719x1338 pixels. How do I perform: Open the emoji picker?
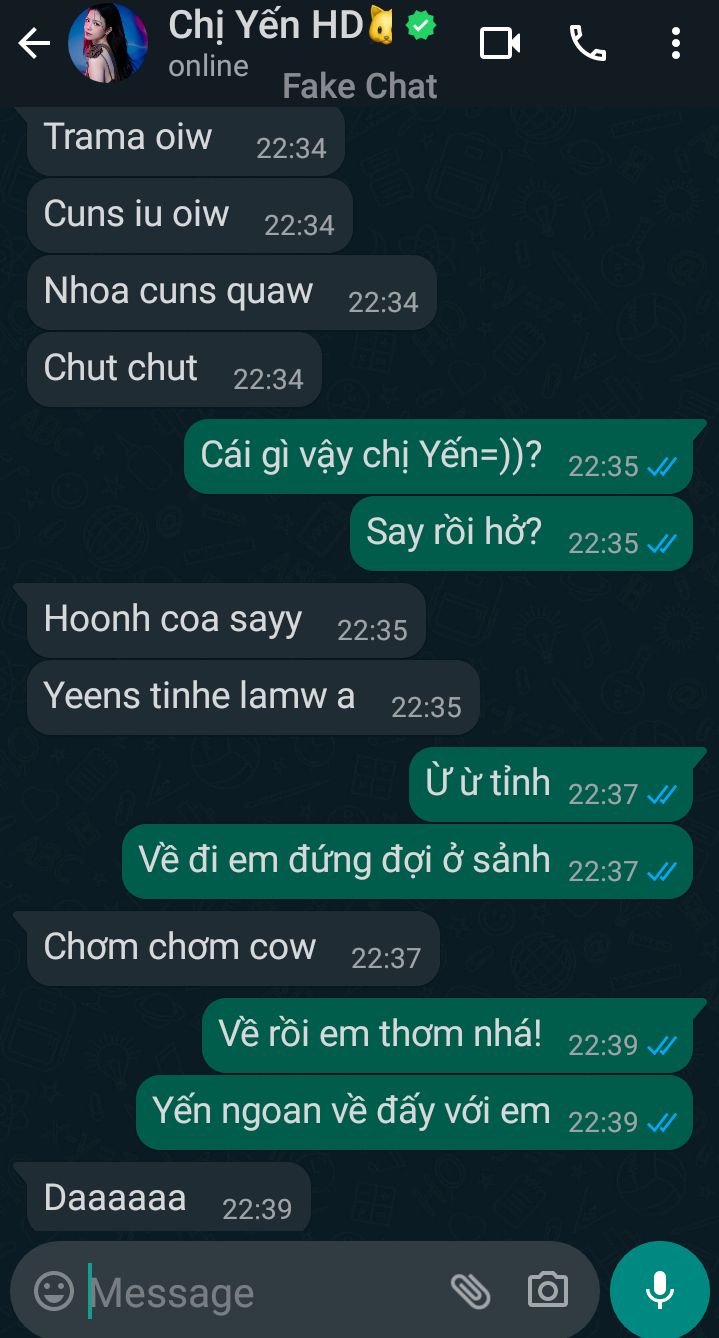click(x=54, y=1291)
